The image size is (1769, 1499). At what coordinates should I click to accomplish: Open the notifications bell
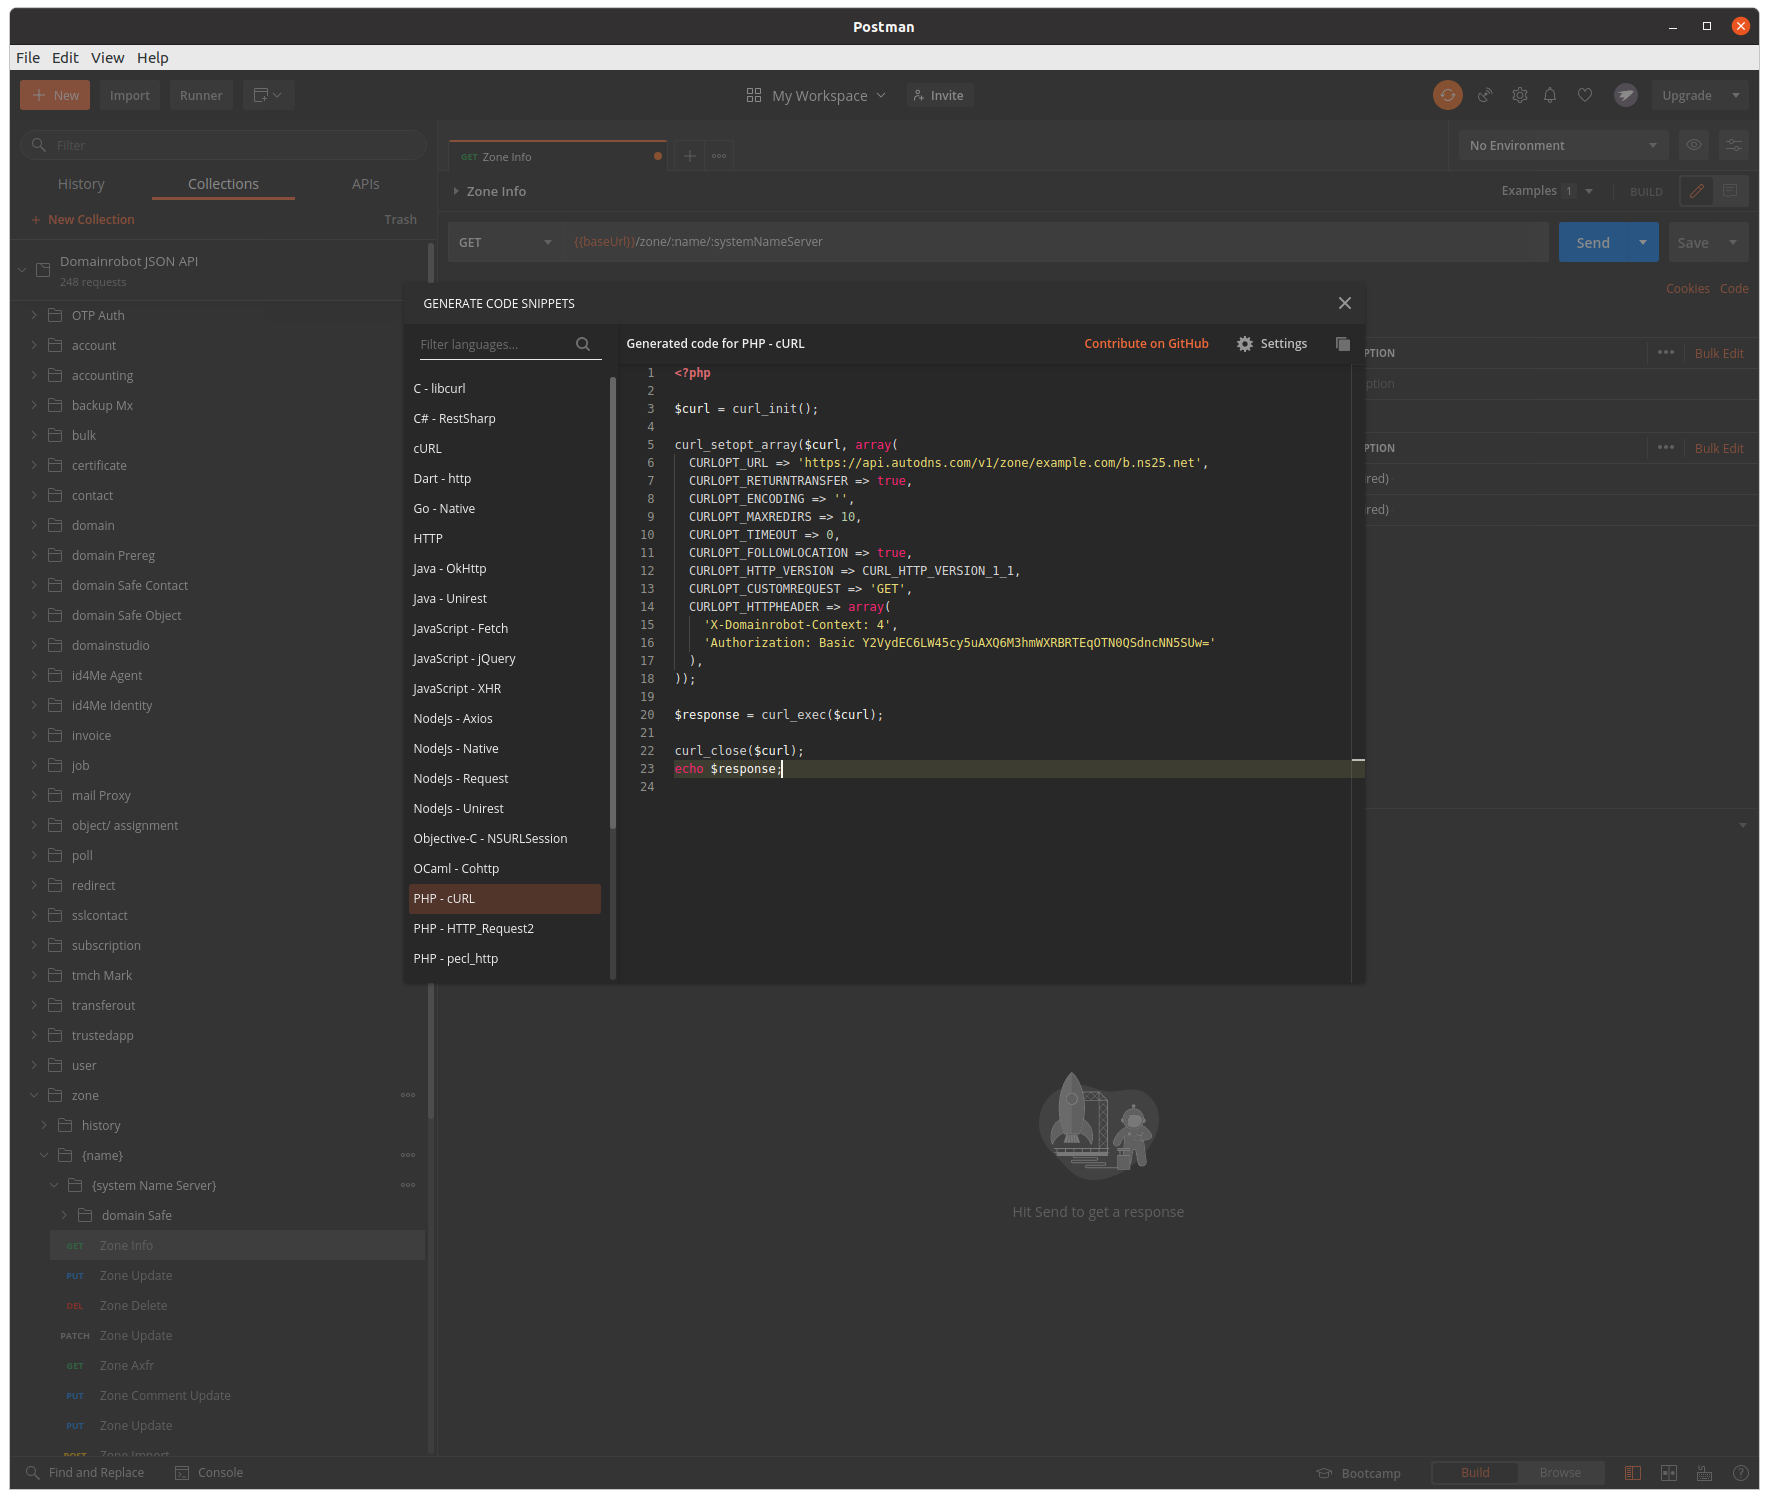point(1549,95)
